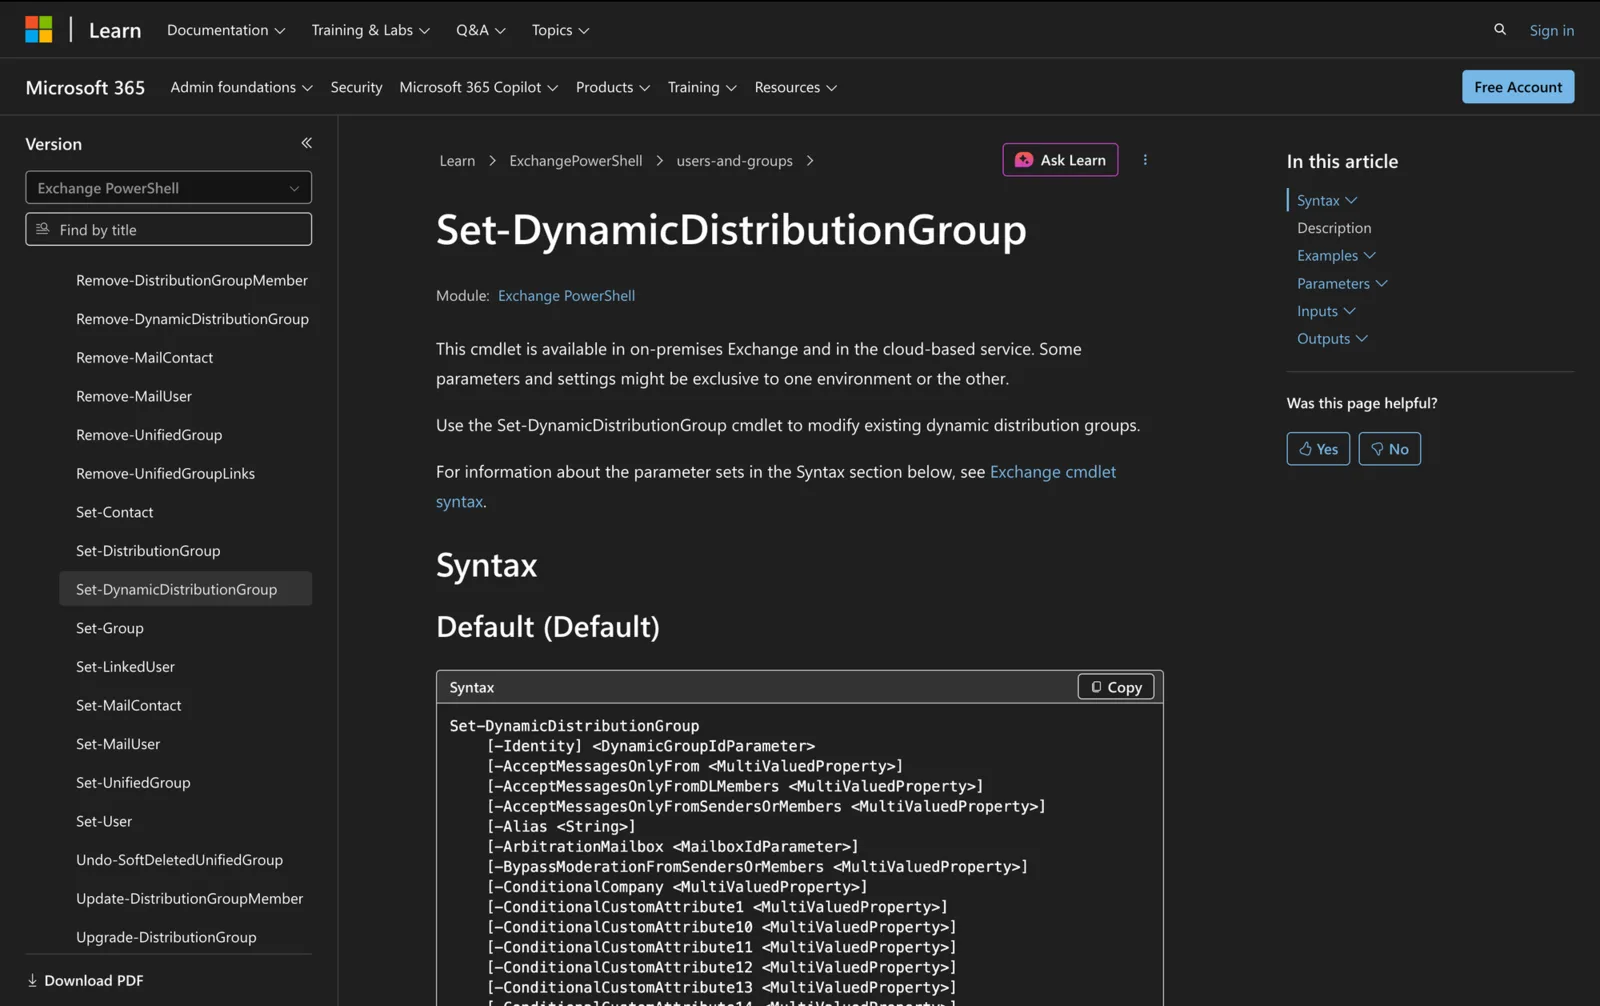This screenshot has width=1600, height=1006.
Task: Open Set-LinkedUser article
Action: coord(125,667)
